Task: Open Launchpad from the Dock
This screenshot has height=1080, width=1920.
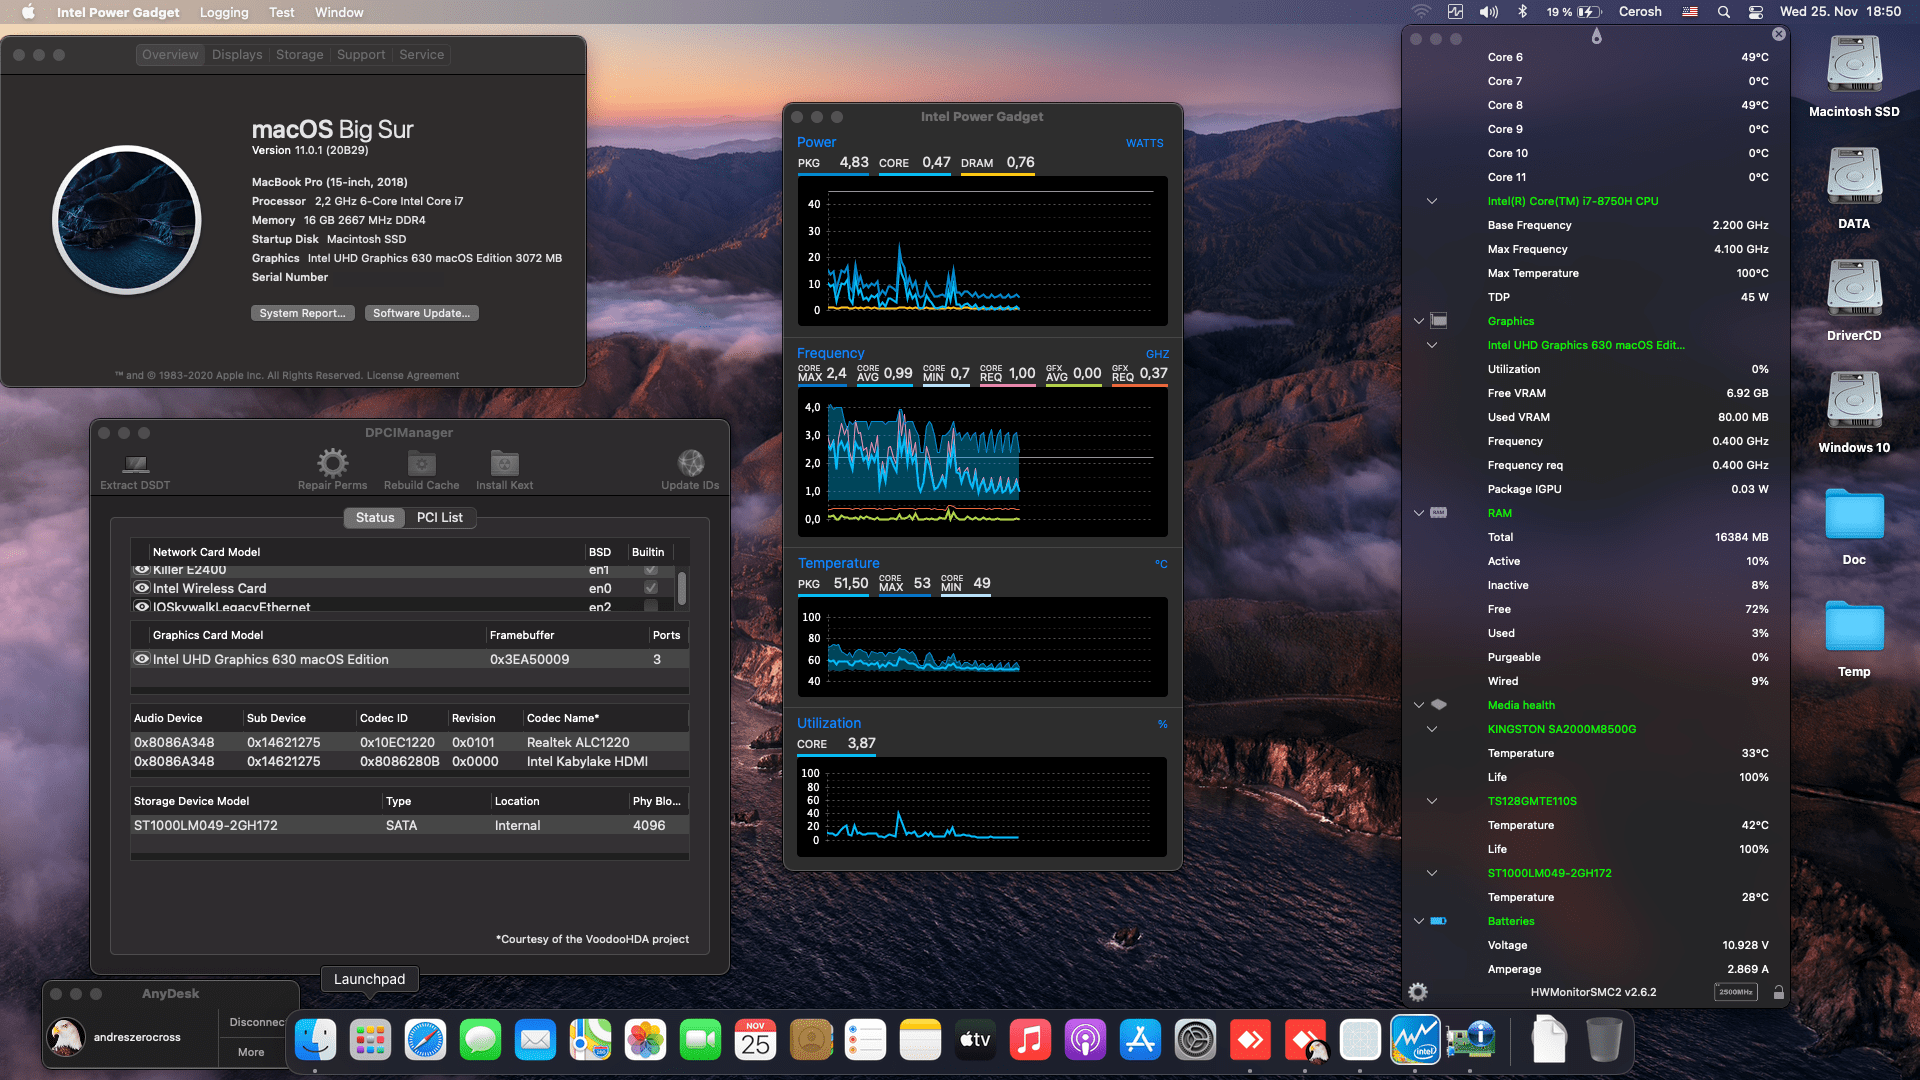Action: 370,1039
